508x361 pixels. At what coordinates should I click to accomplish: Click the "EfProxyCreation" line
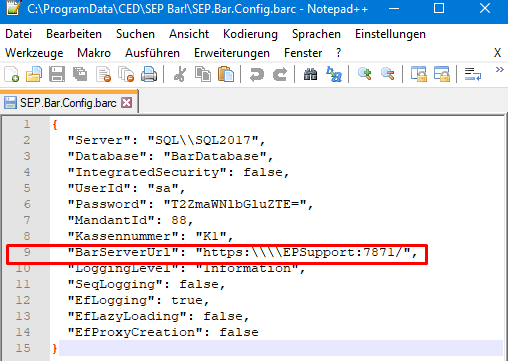pyautogui.click(x=163, y=332)
